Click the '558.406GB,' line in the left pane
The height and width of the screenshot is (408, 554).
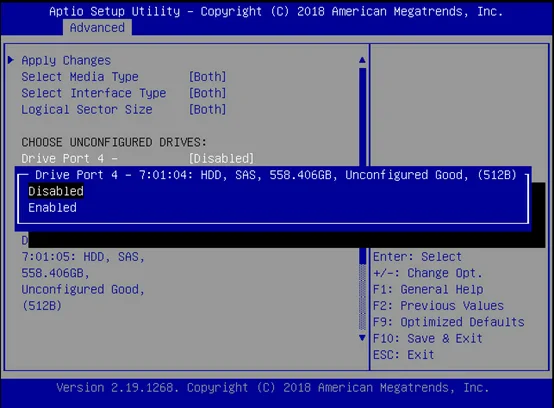pyautogui.click(x=55, y=273)
